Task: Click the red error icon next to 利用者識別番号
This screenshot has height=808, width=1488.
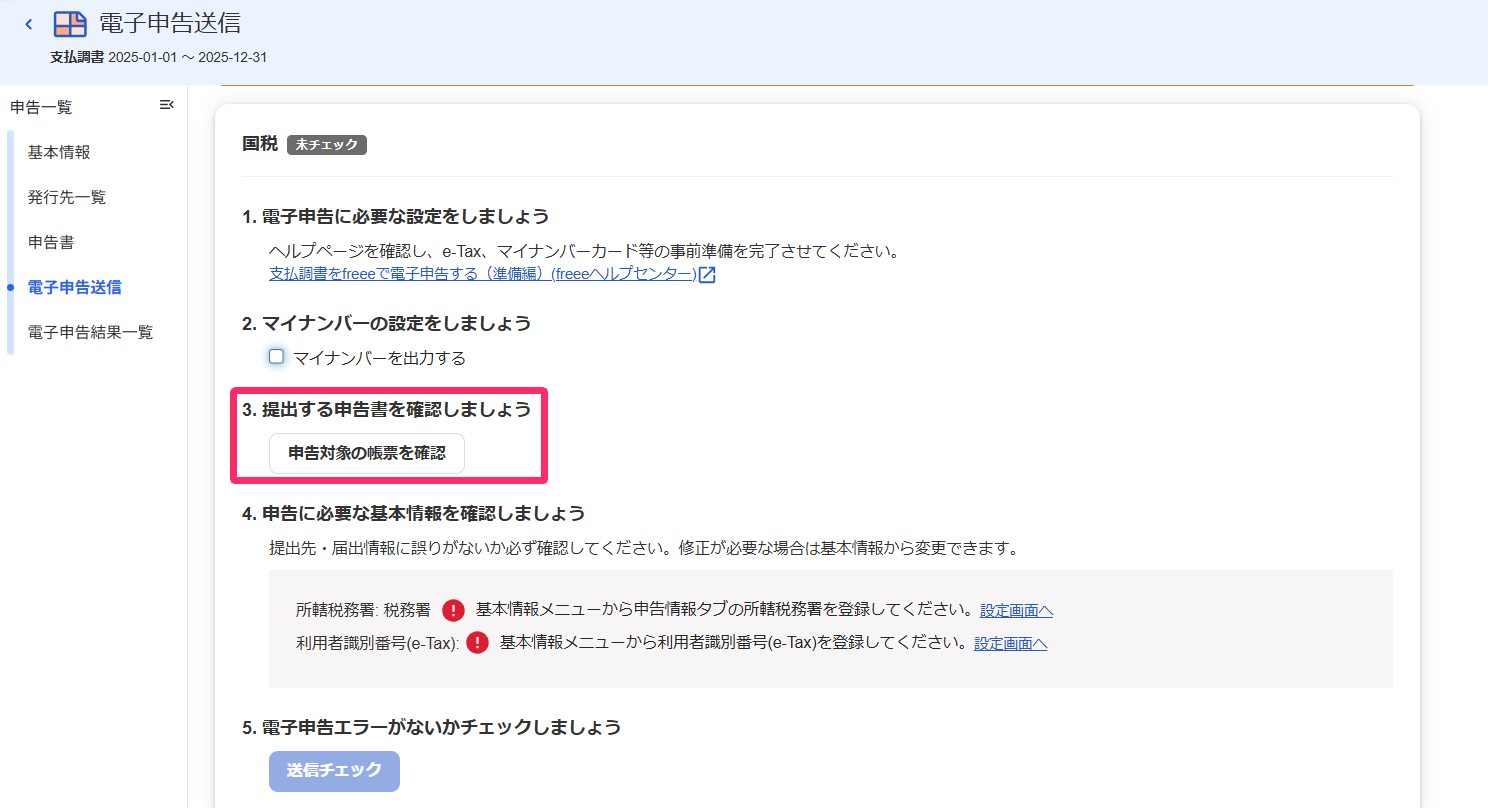Action: click(x=477, y=643)
